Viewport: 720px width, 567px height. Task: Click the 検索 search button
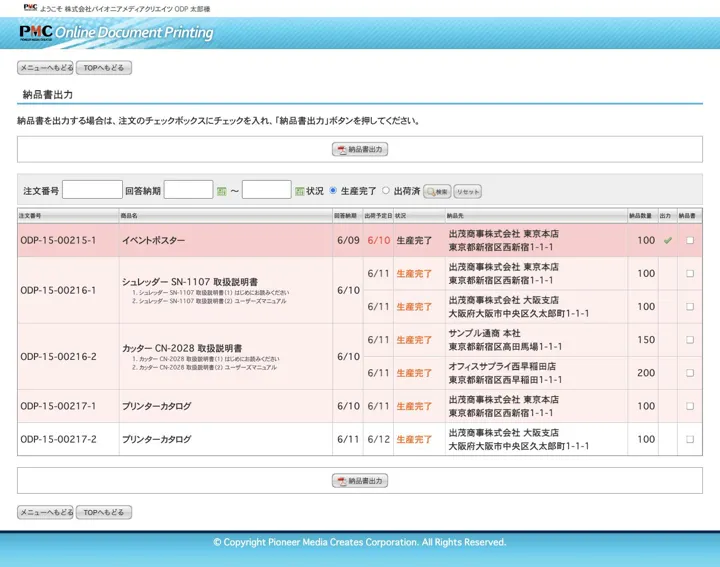[x=437, y=191]
